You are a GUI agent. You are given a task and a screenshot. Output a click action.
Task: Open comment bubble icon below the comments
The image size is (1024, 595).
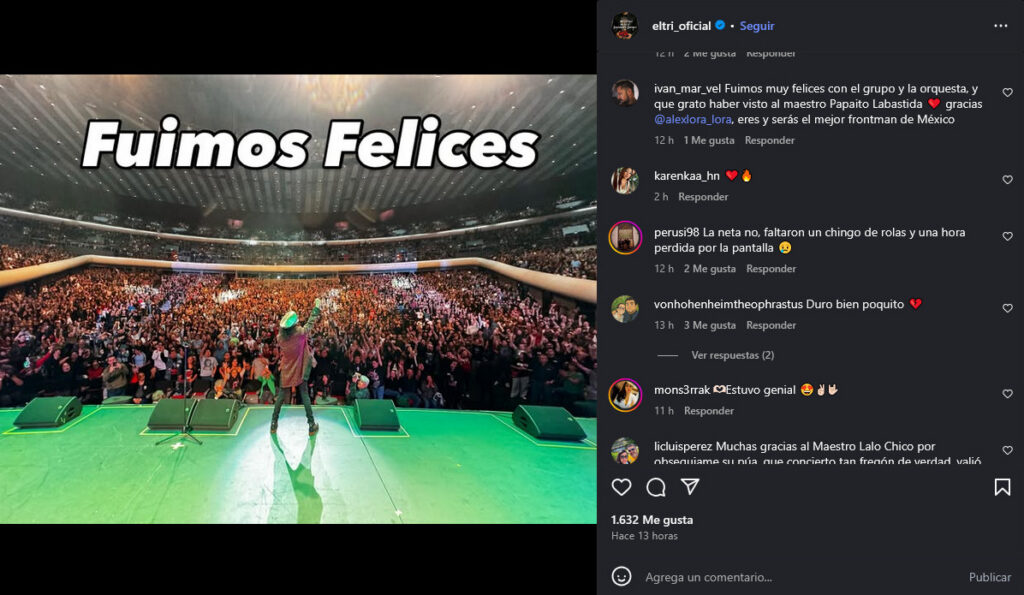tap(656, 487)
